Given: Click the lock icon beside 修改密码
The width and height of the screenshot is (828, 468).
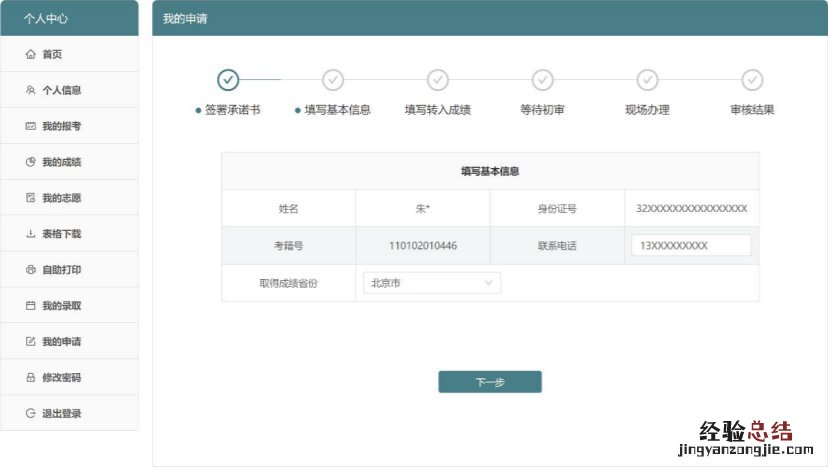Looking at the screenshot, I should [30, 378].
